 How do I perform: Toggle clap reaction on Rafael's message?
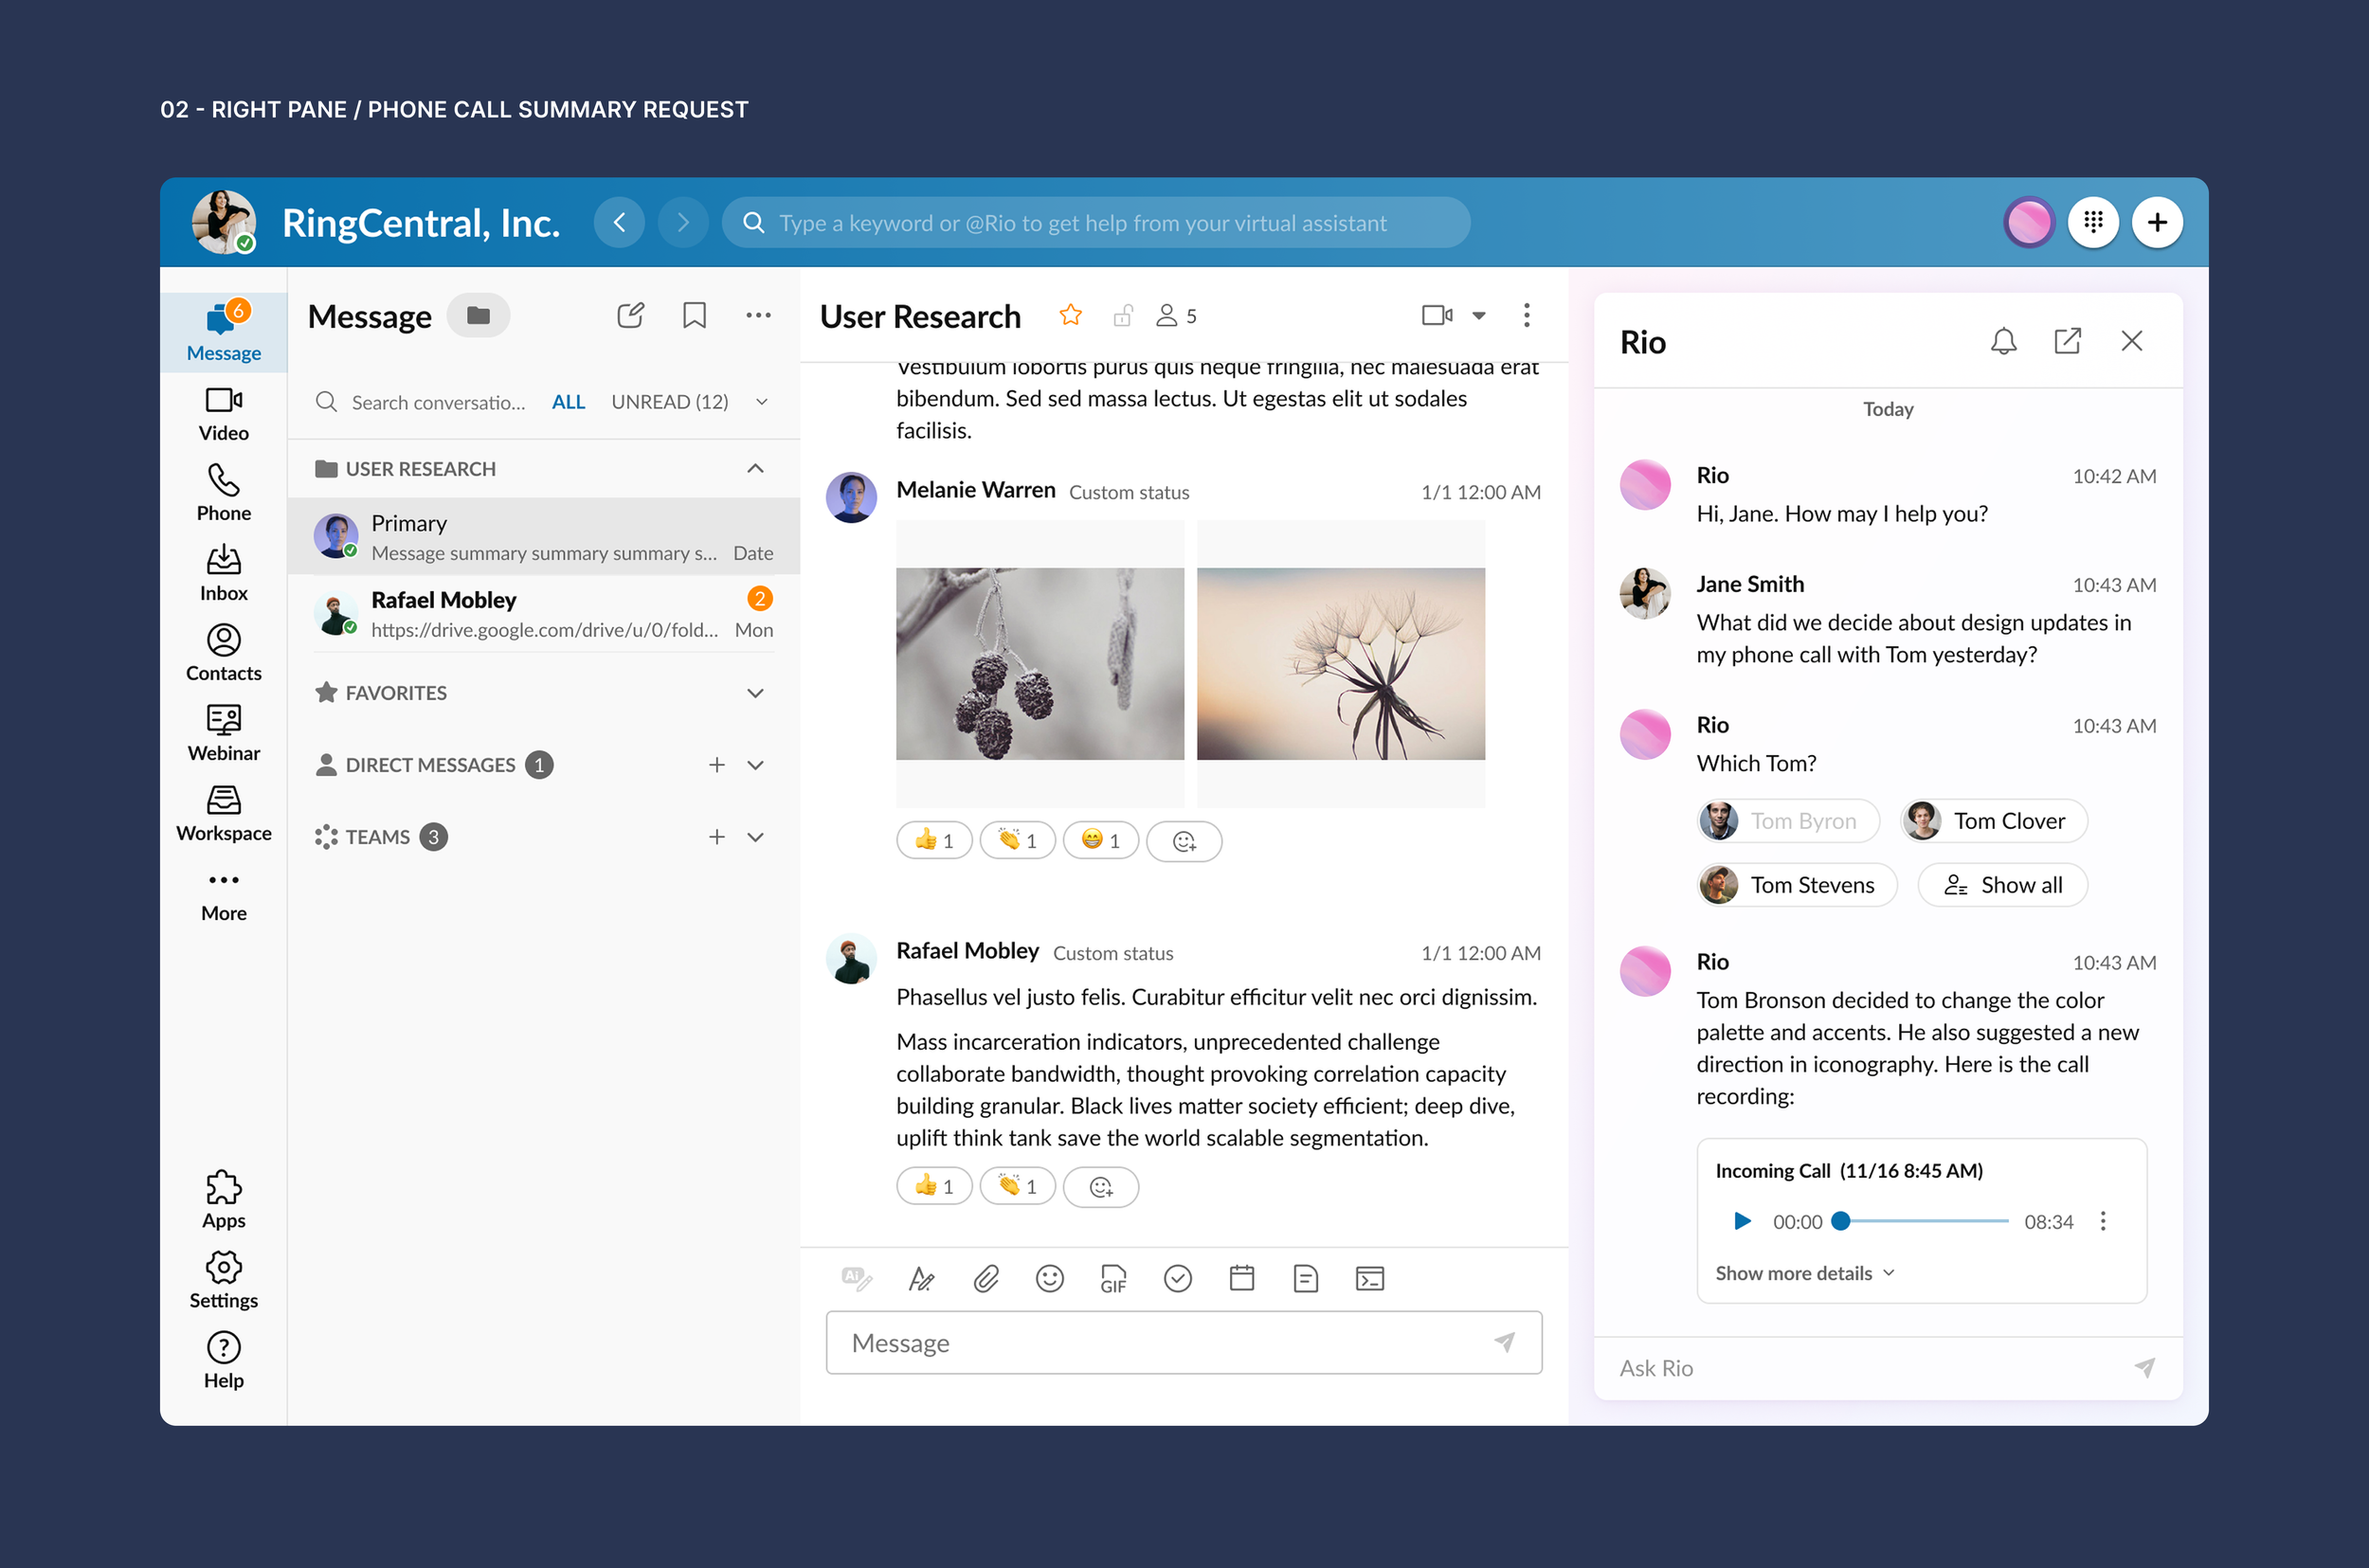pos(1017,1187)
